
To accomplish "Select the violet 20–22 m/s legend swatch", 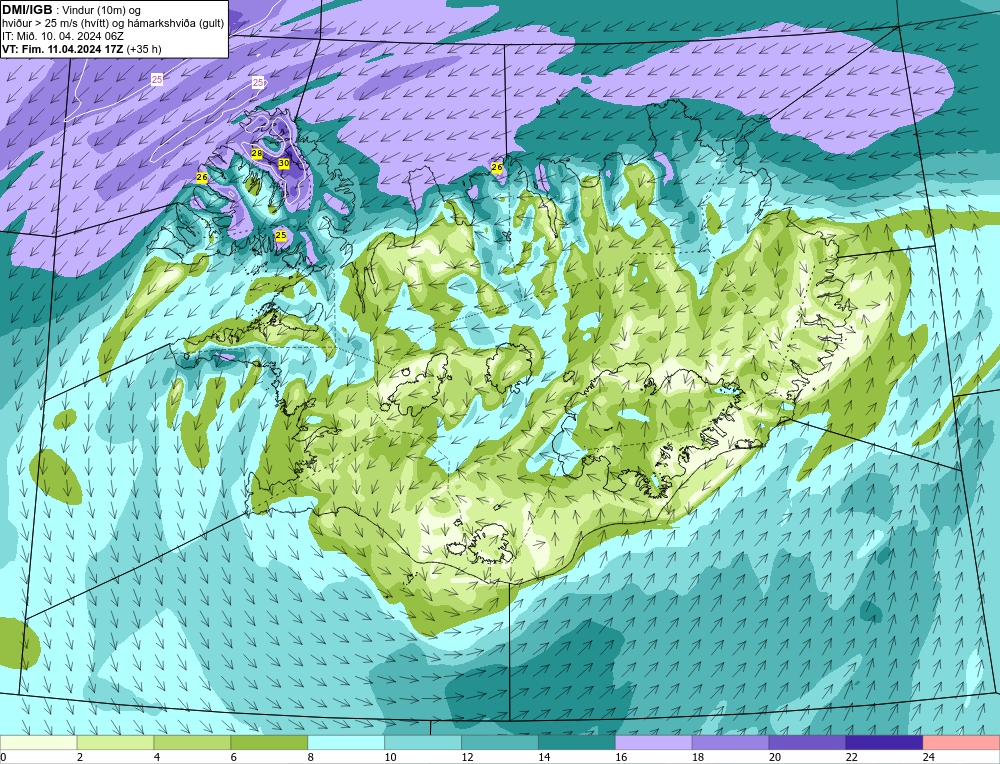I will (807, 742).
